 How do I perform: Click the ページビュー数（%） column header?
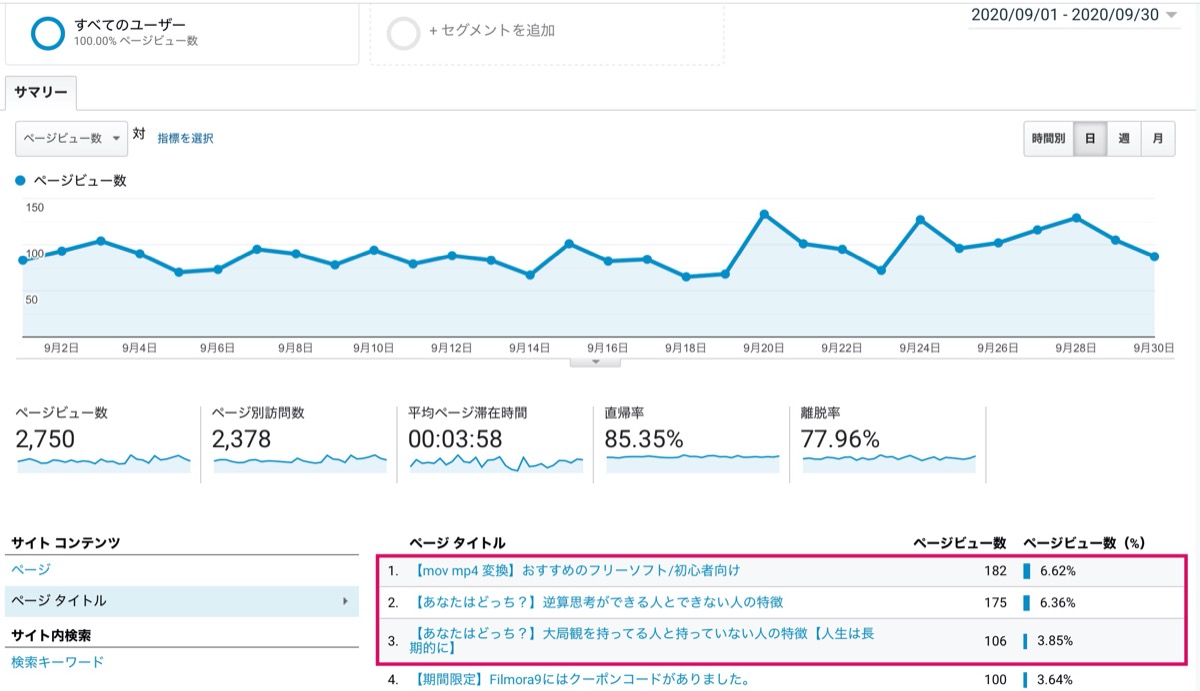[x=1083, y=543]
